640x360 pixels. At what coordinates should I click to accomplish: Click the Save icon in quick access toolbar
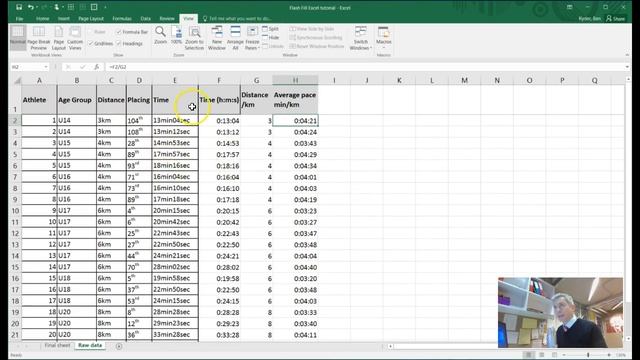(19, 7)
